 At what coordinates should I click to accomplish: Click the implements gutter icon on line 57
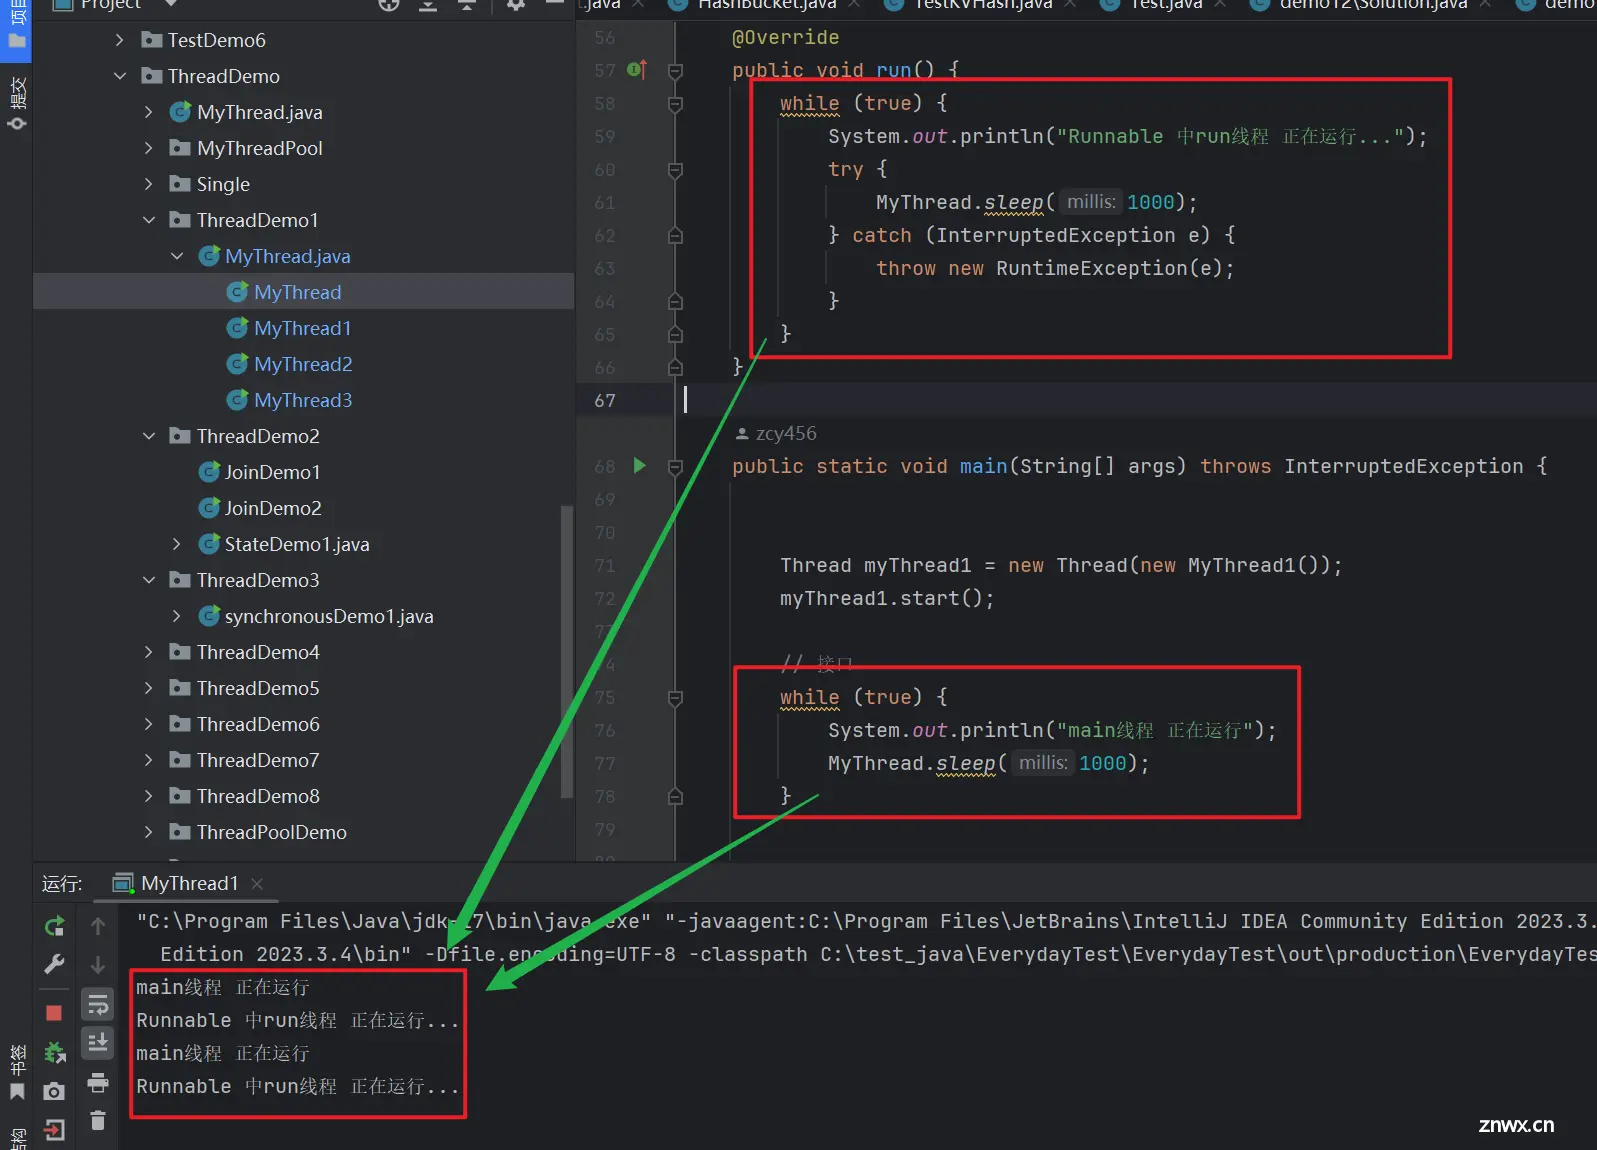point(637,70)
